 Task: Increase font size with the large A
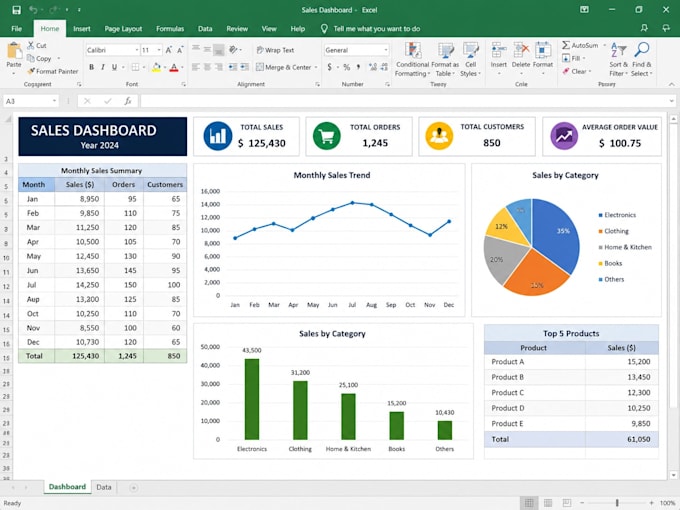click(x=169, y=50)
